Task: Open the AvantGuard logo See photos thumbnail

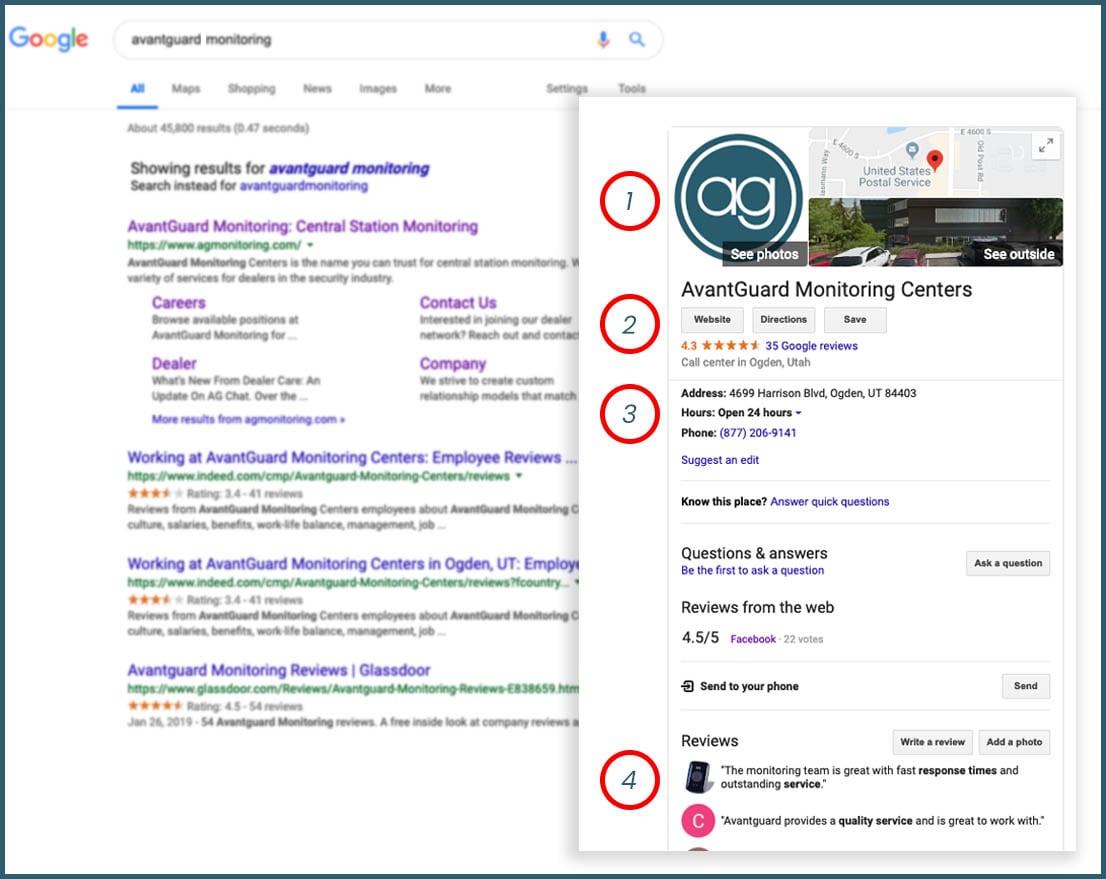Action: [739, 198]
